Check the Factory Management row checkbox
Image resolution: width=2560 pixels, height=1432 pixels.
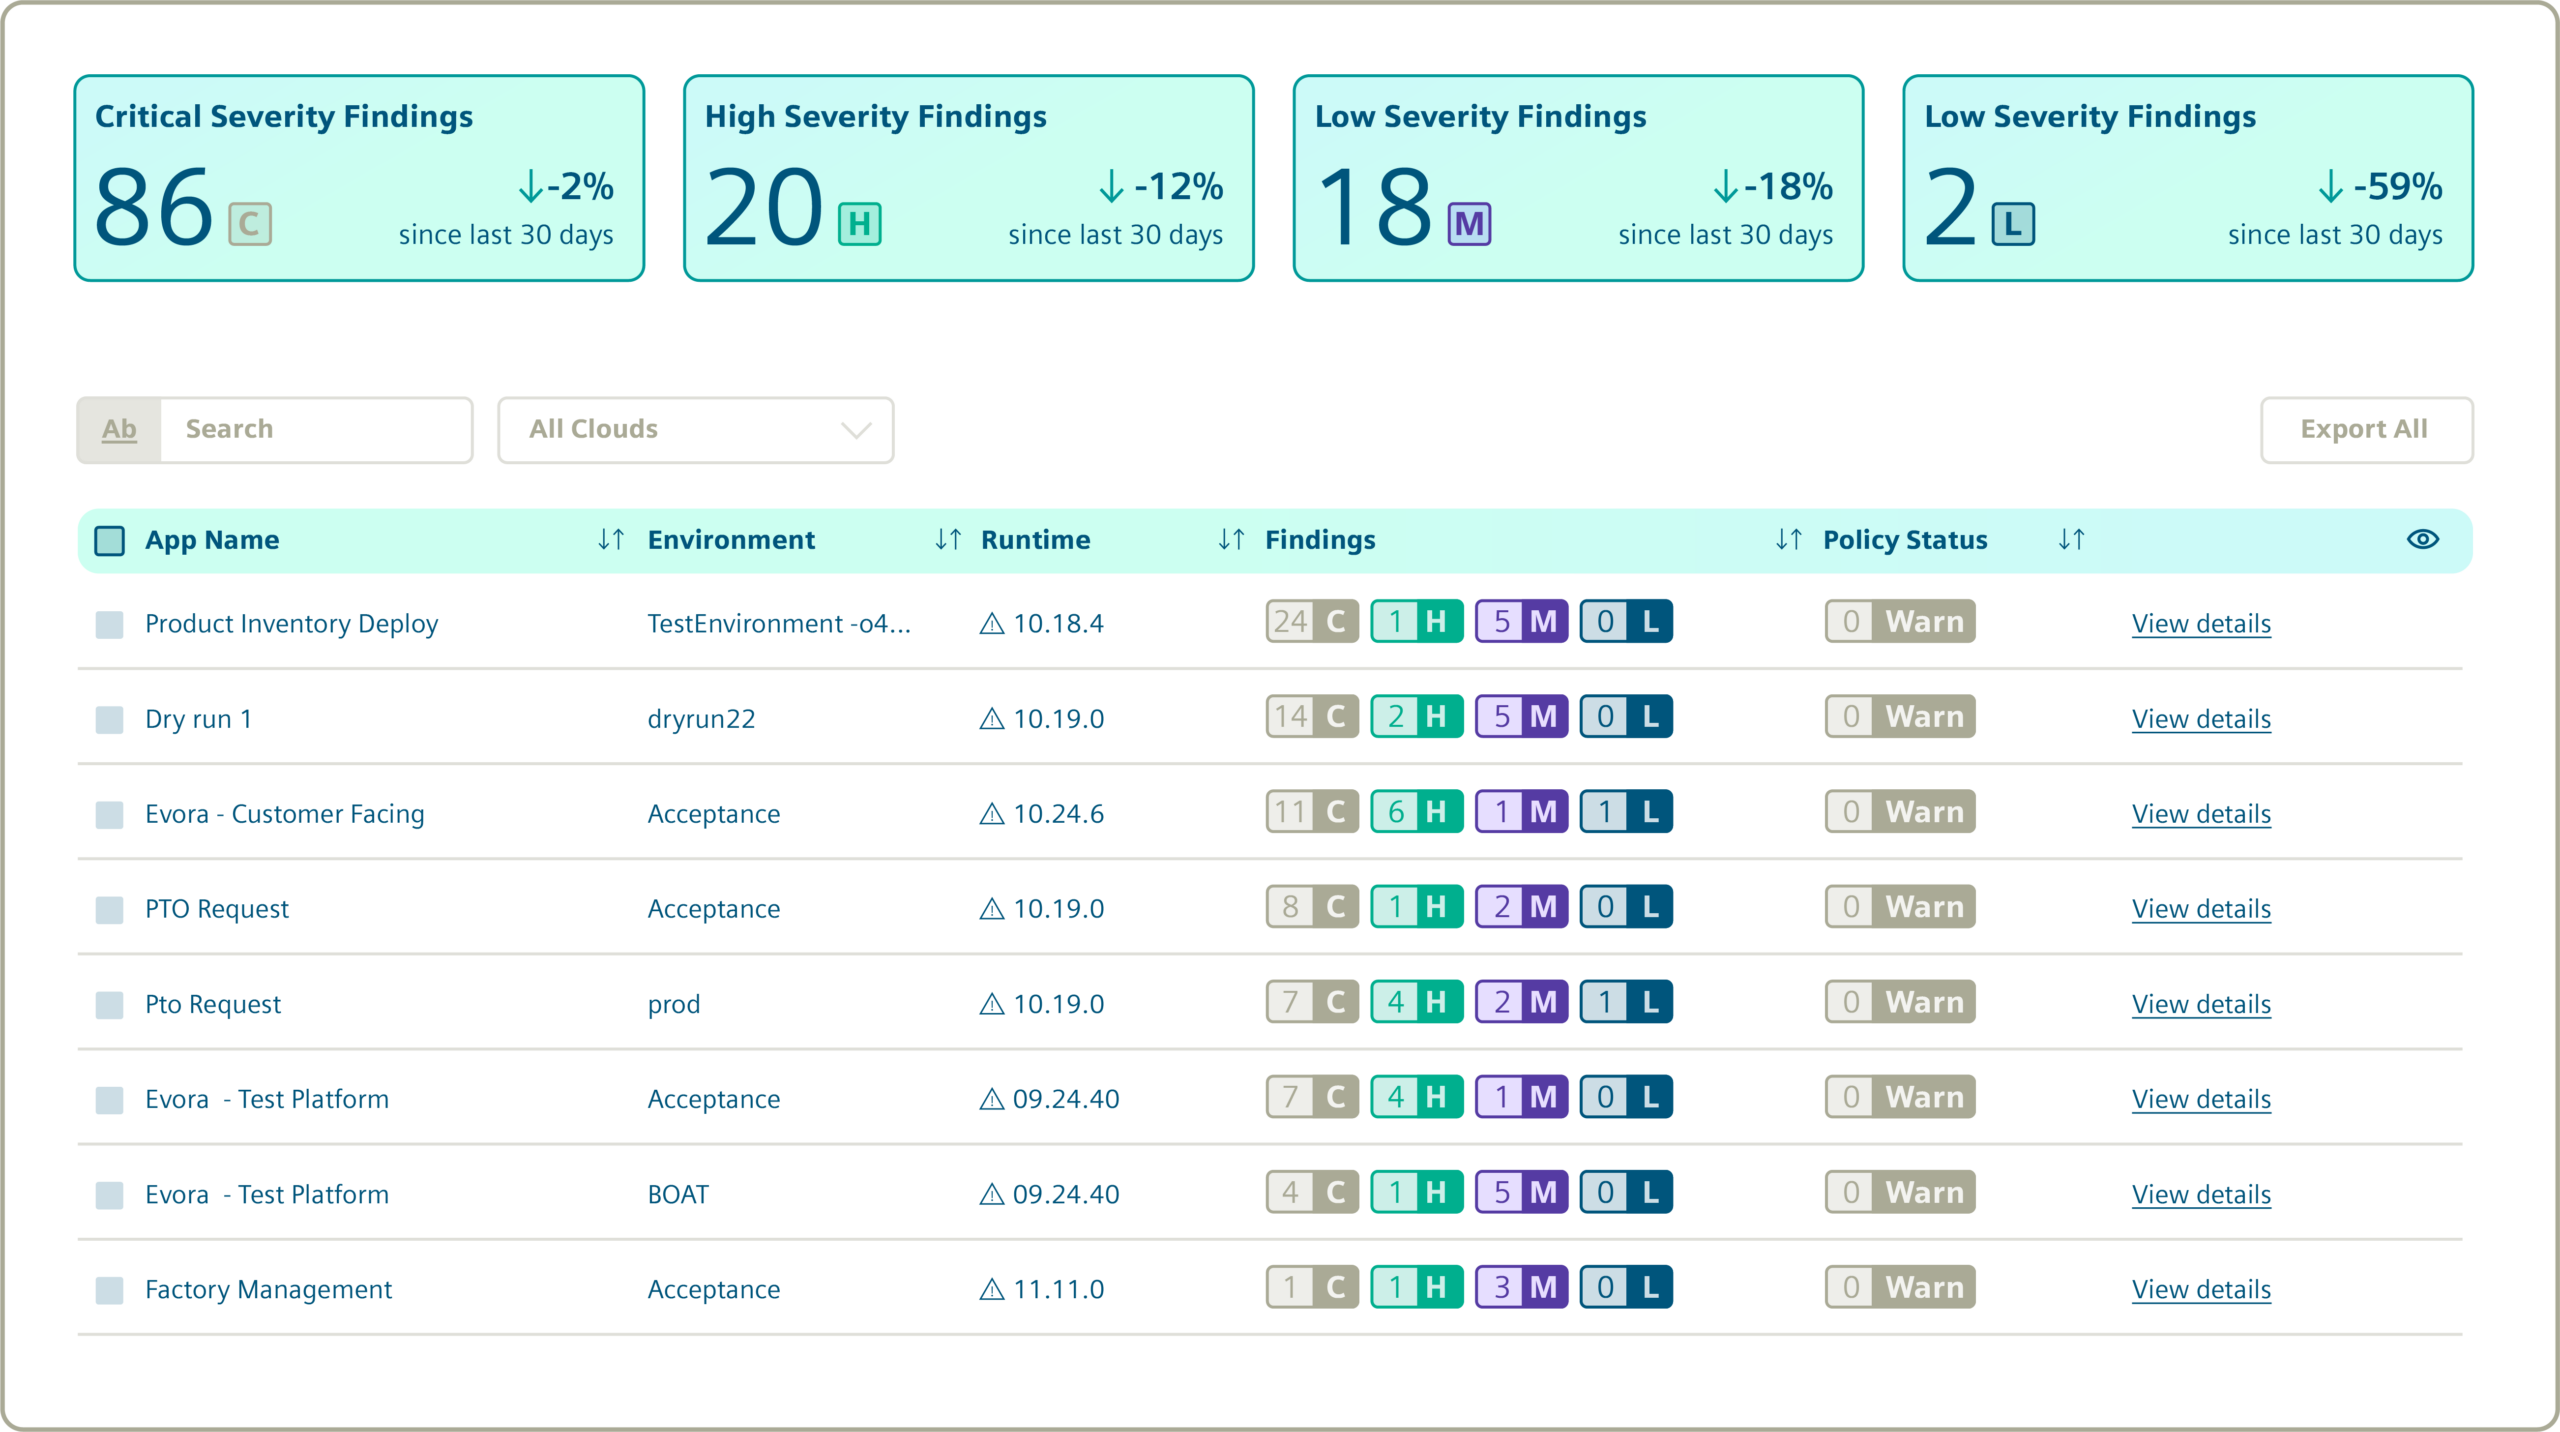[x=109, y=1290]
